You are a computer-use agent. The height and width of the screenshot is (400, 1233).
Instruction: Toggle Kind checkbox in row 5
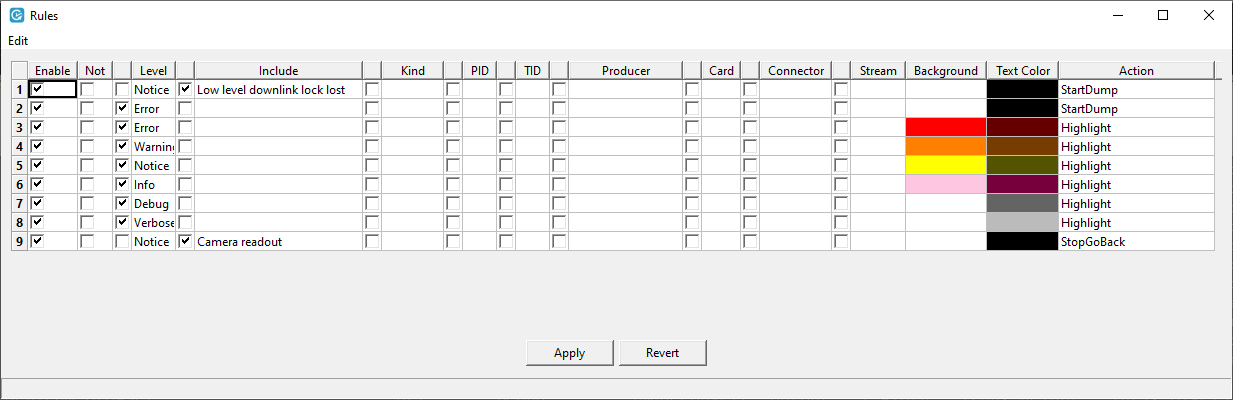click(x=372, y=166)
